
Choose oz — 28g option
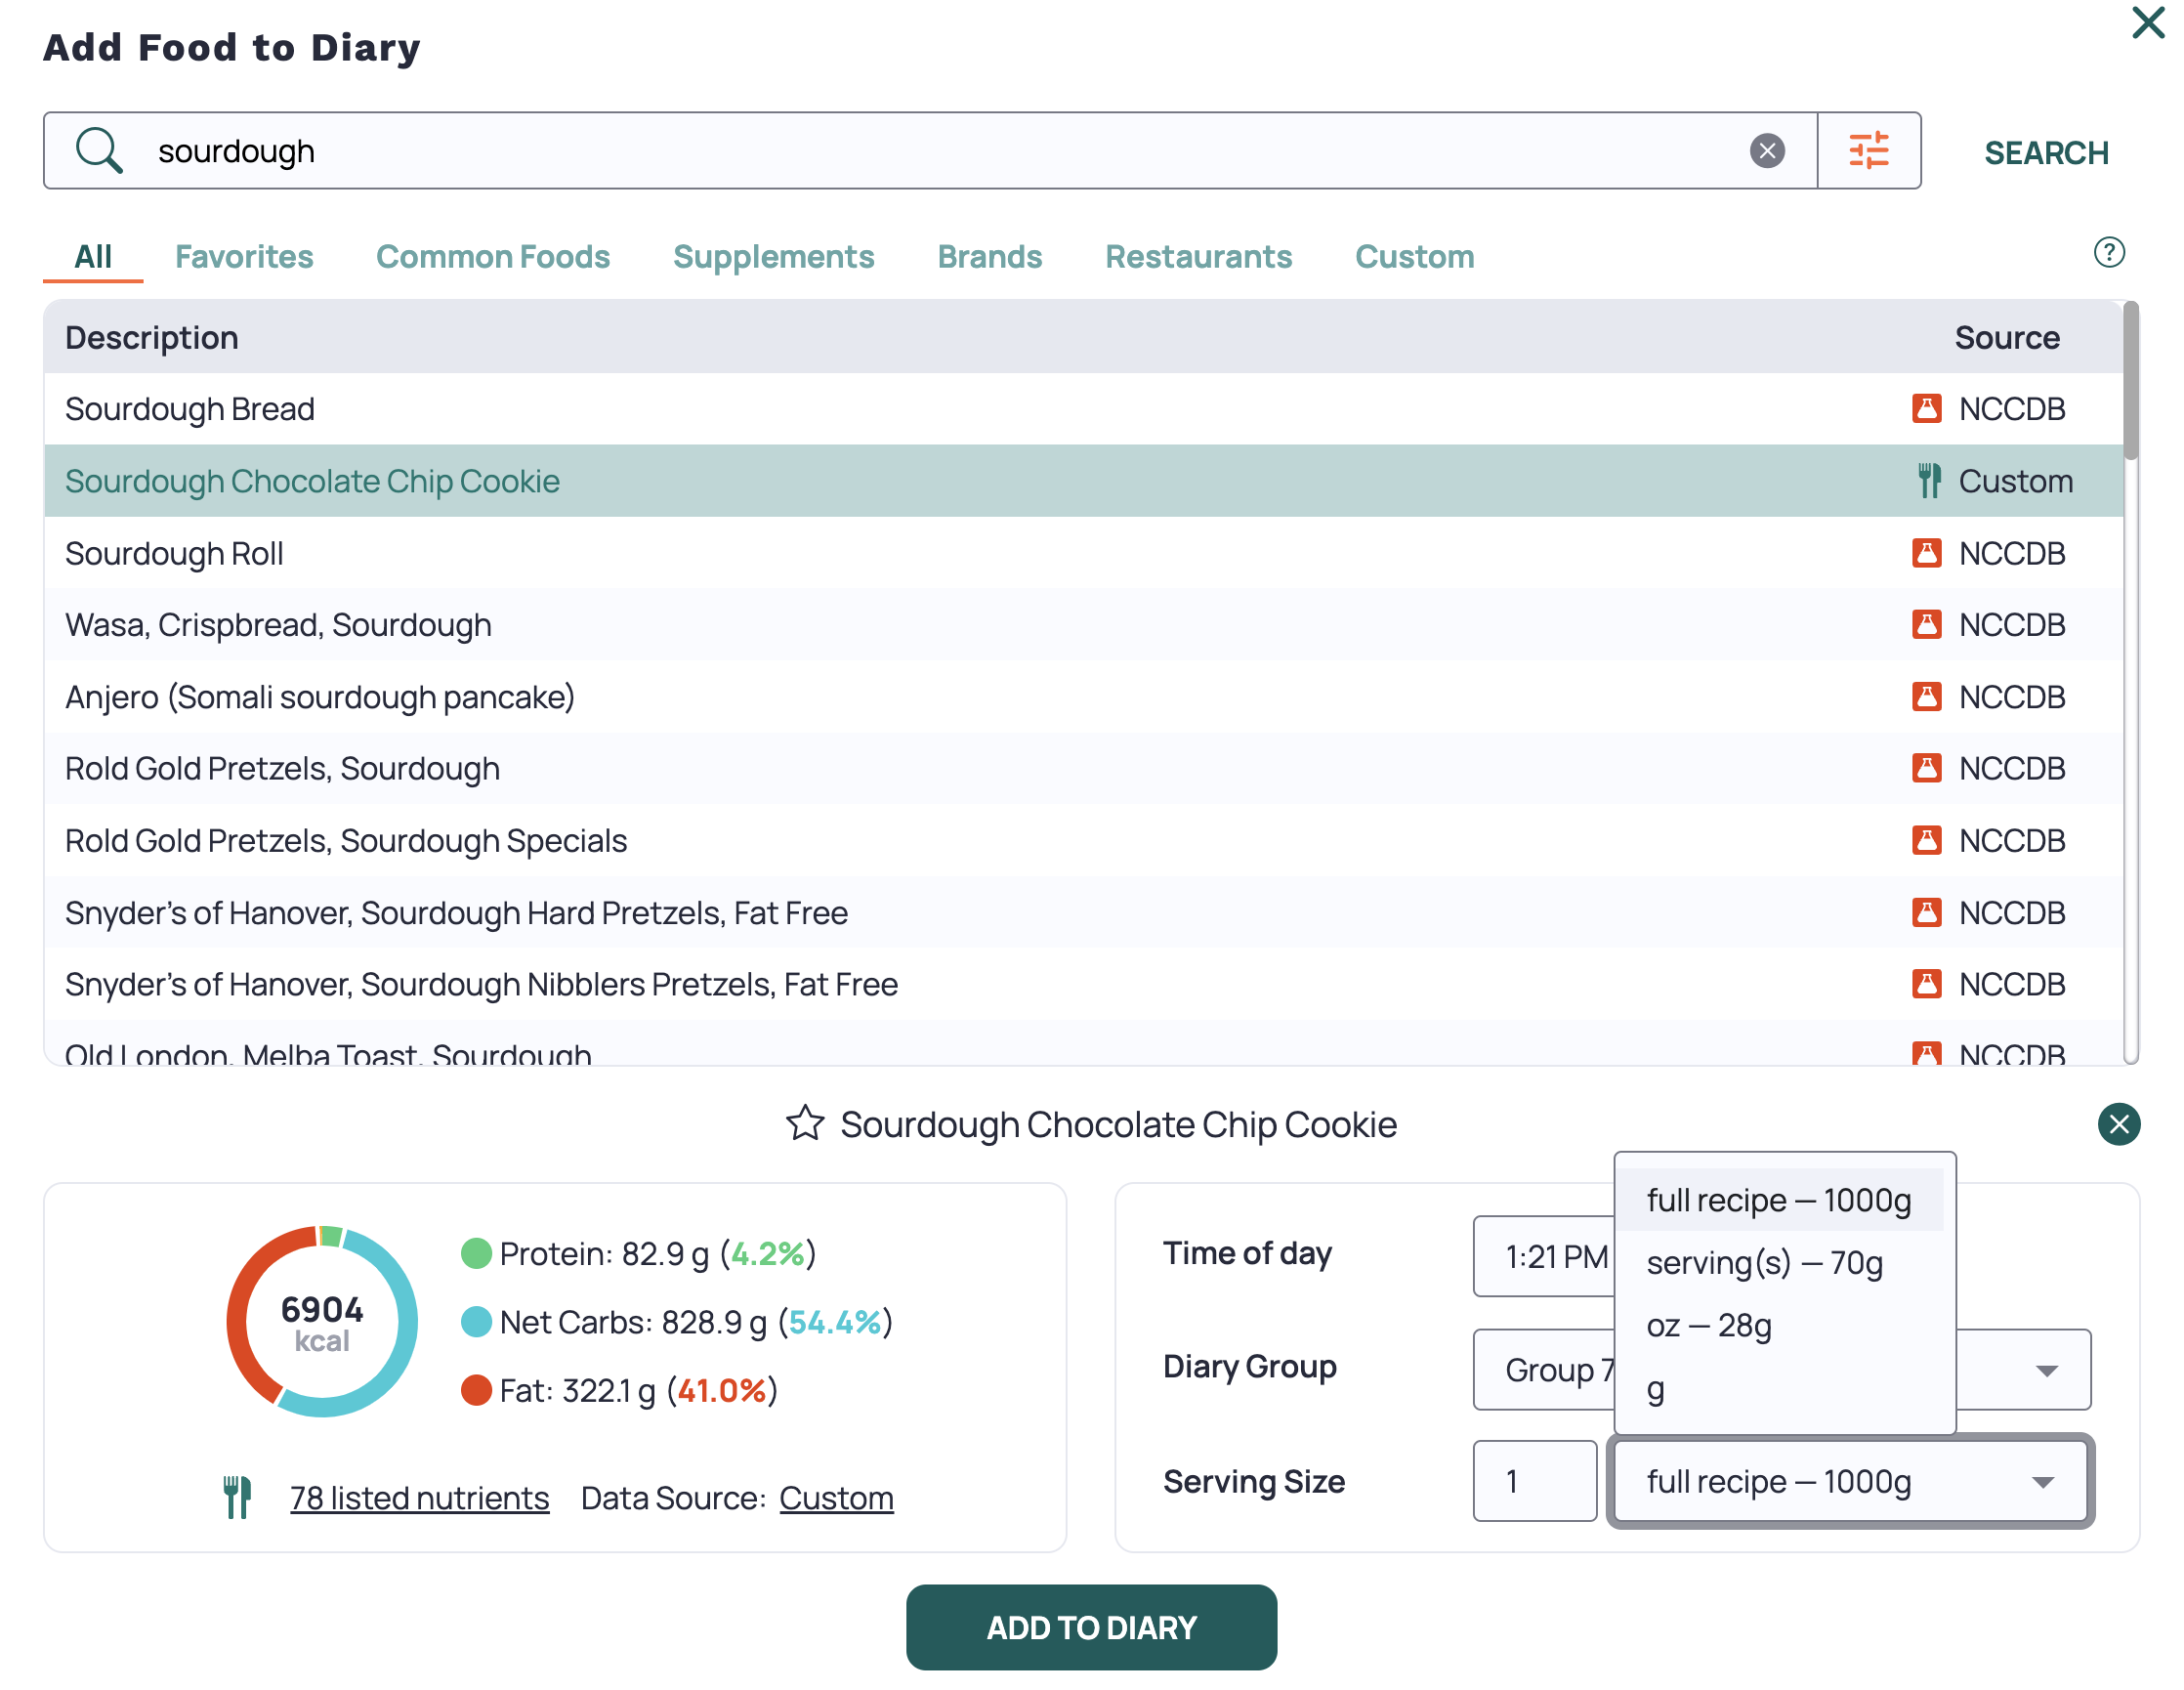[1781, 1326]
